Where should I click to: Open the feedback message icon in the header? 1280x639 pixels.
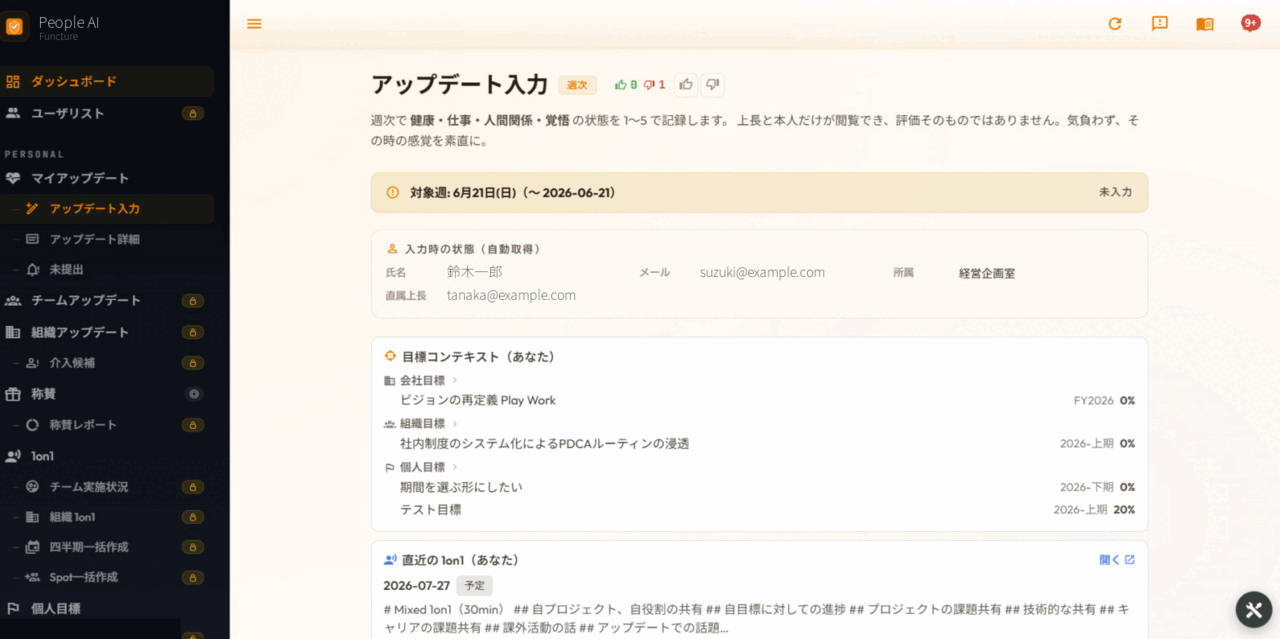point(1160,24)
